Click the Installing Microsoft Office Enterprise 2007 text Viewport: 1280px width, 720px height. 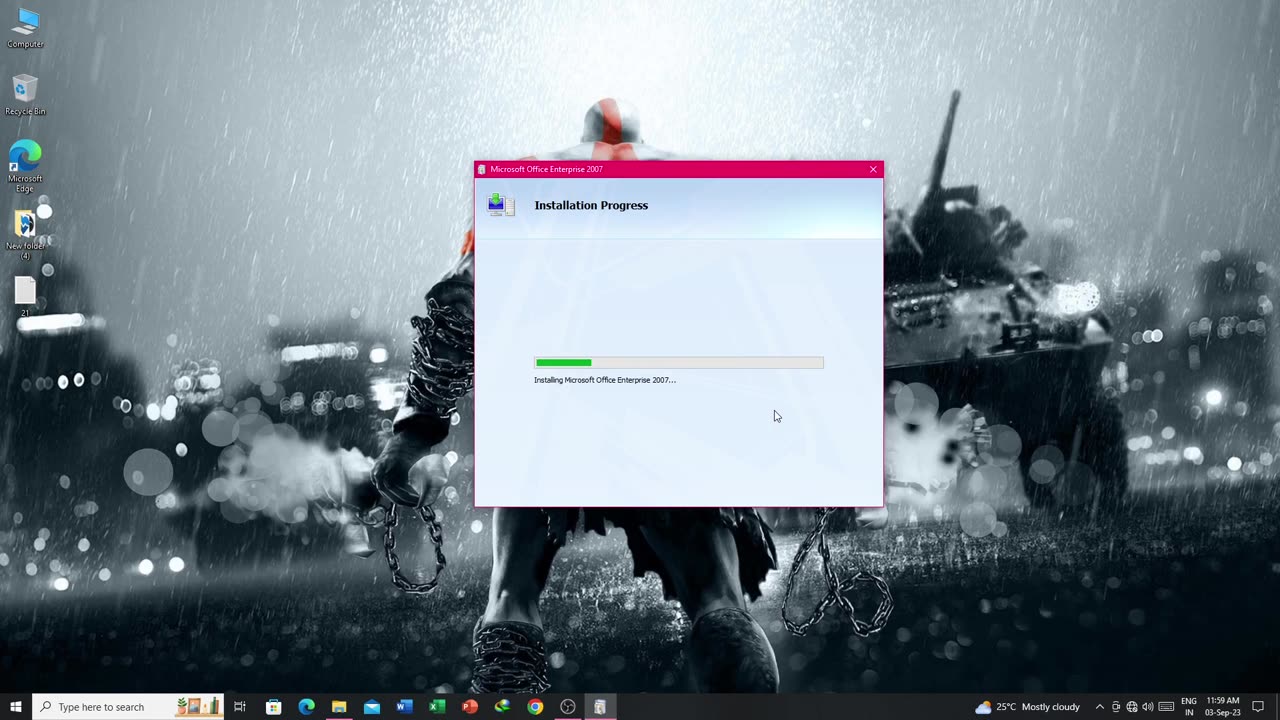tap(605, 380)
